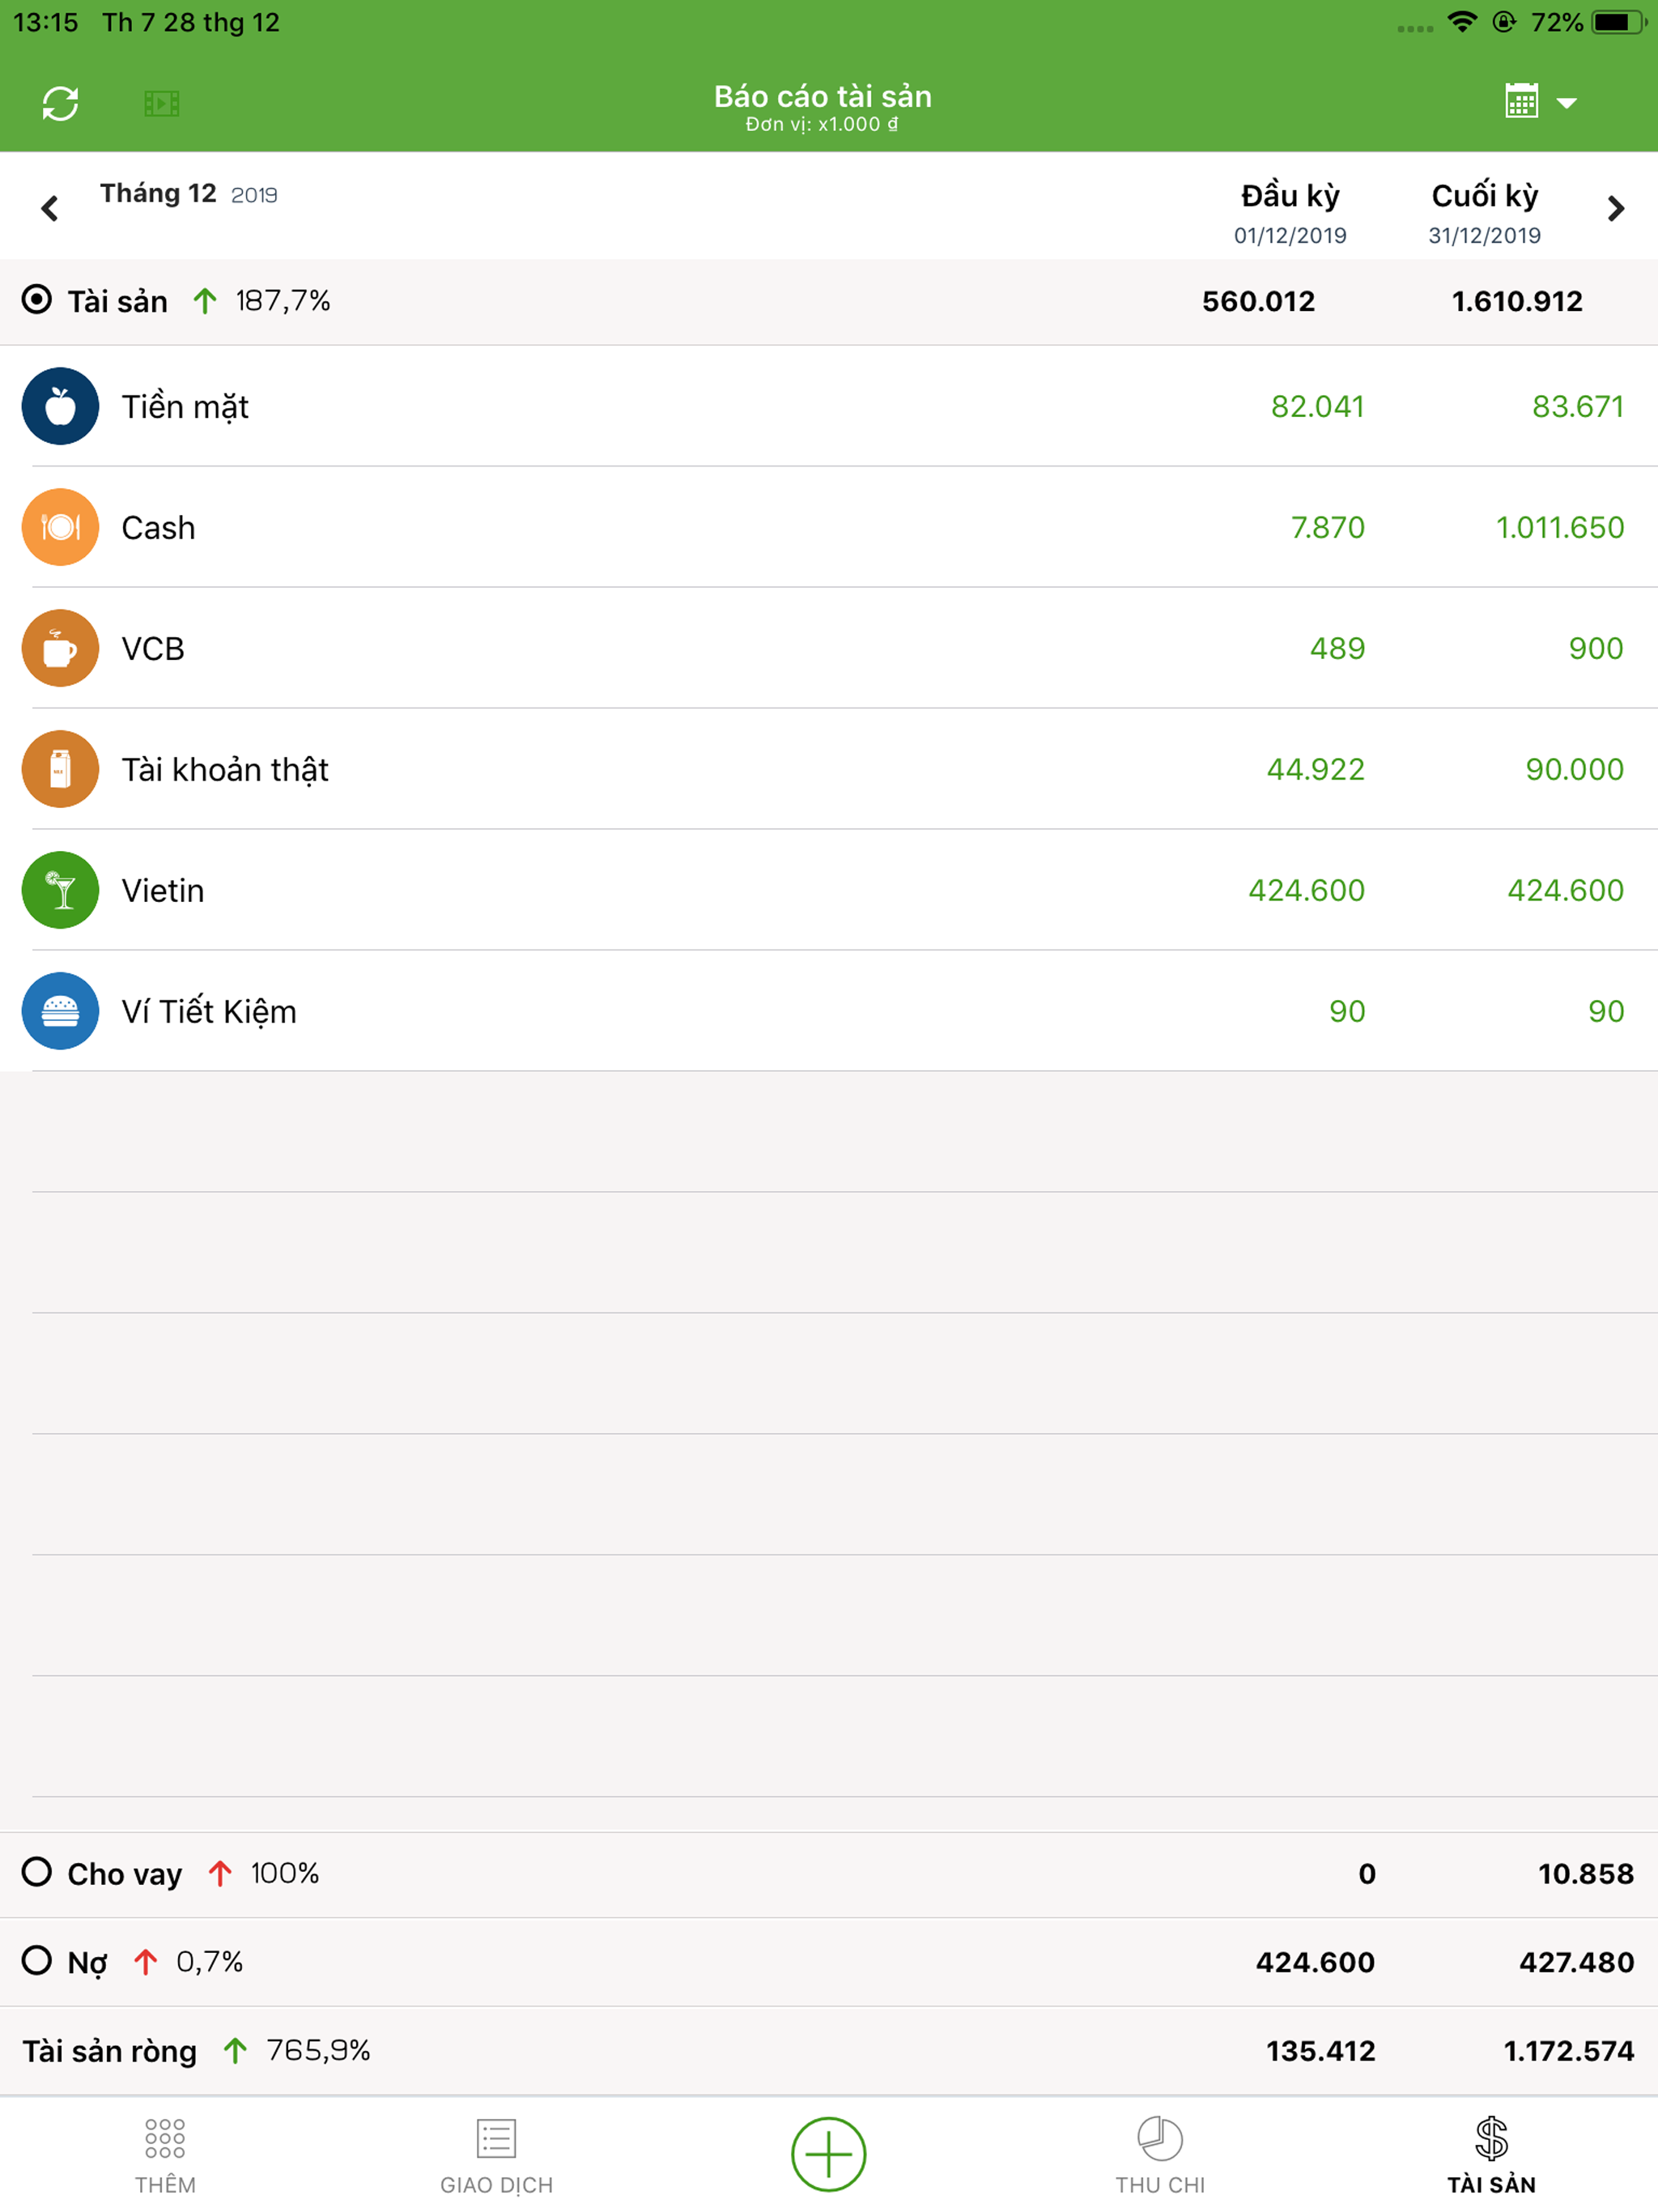Tap the cocktail icon for Vietin
The image size is (1658, 2212).
click(60, 891)
